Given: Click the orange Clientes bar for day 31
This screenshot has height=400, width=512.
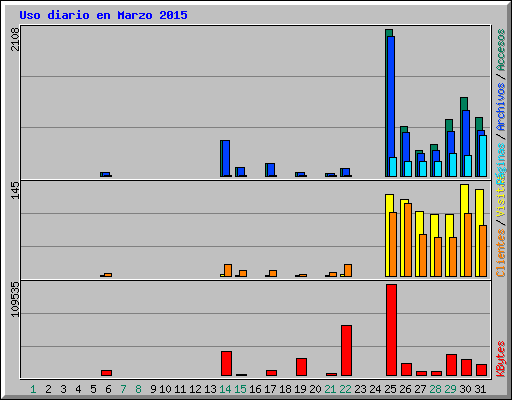Looking at the screenshot, I should coord(483,251).
